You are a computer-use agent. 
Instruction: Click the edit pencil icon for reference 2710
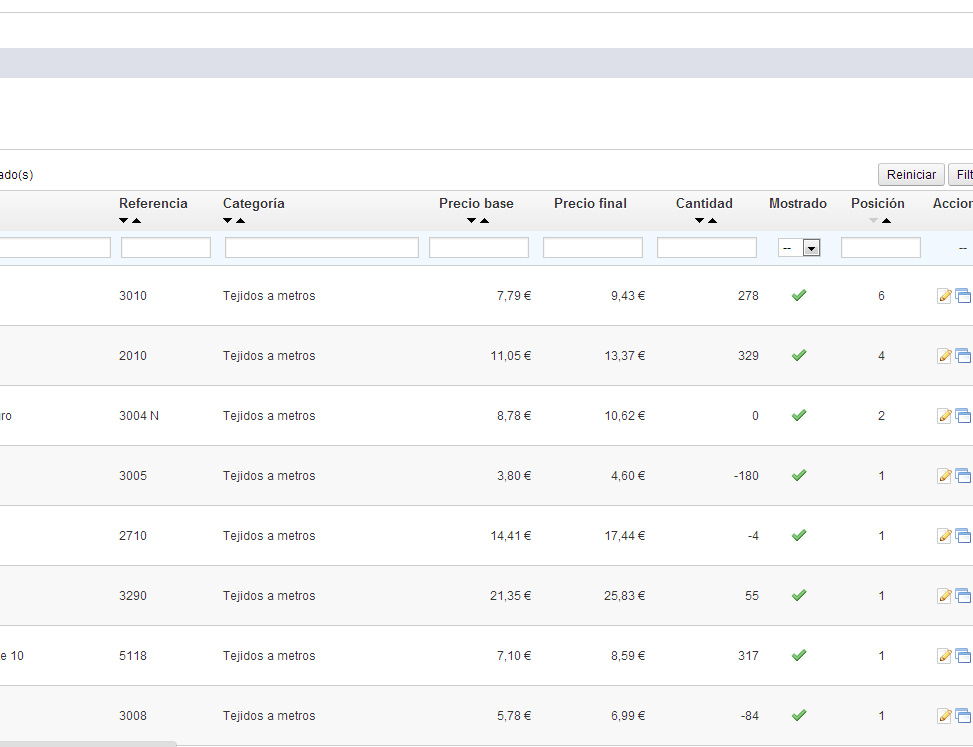click(x=944, y=536)
